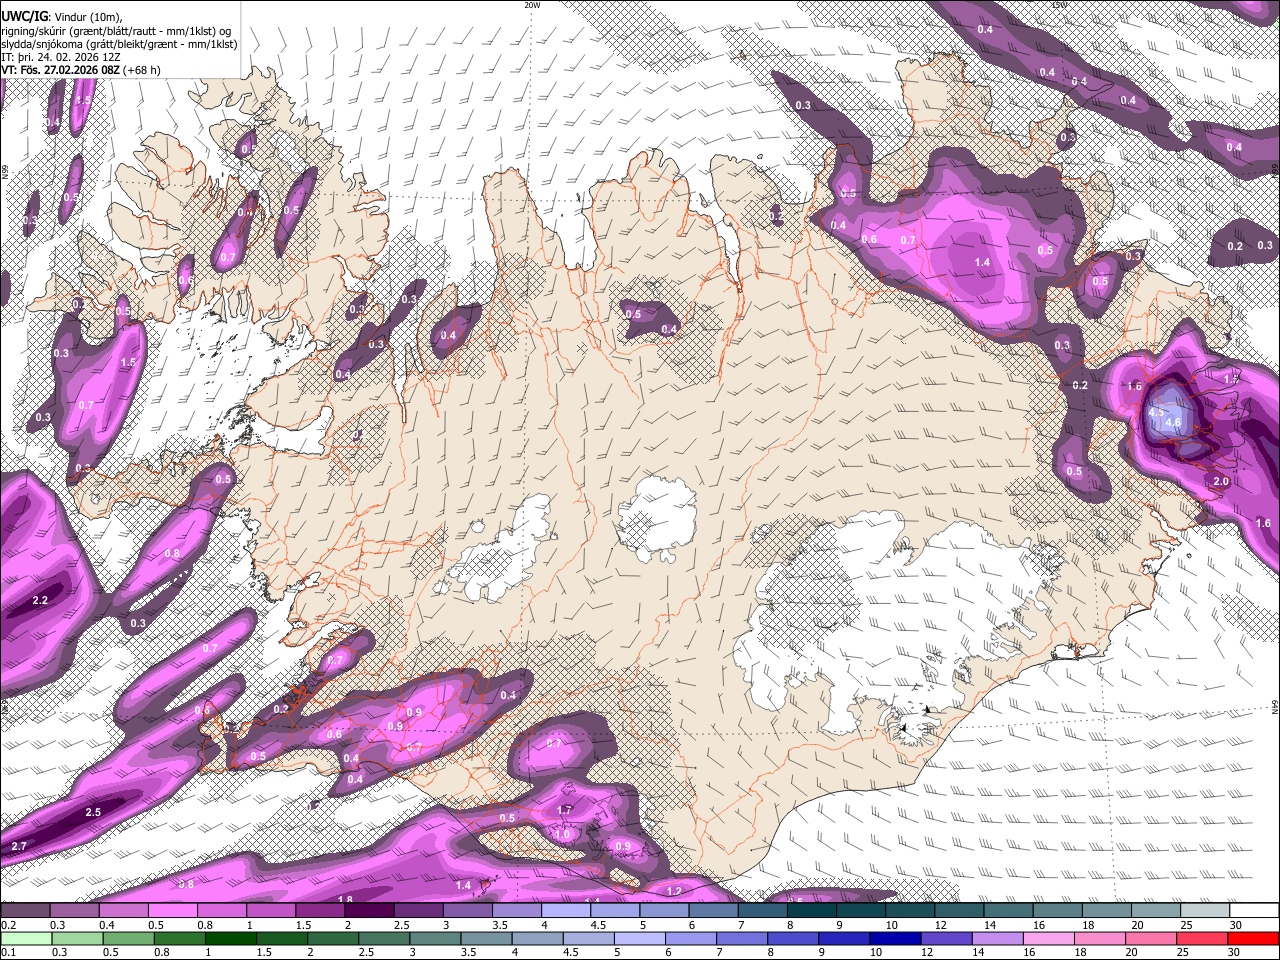Click the "0.1" label starting the bottom legend row
The height and width of the screenshot is (960, 1280).
pos(8,953)
